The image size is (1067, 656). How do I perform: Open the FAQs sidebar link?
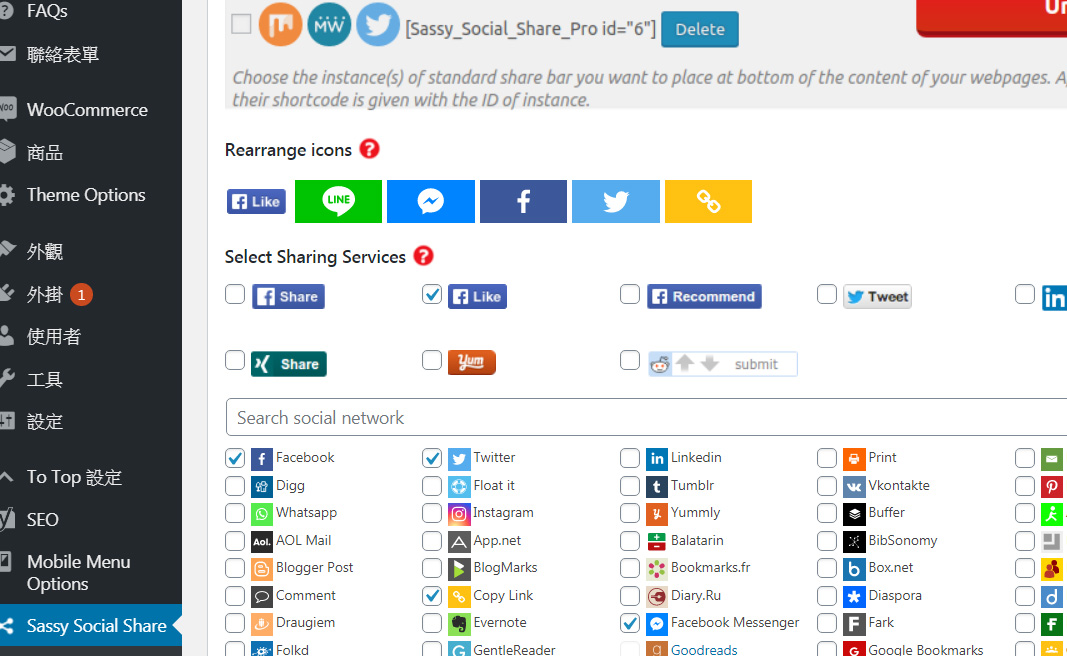coord(47,11)
